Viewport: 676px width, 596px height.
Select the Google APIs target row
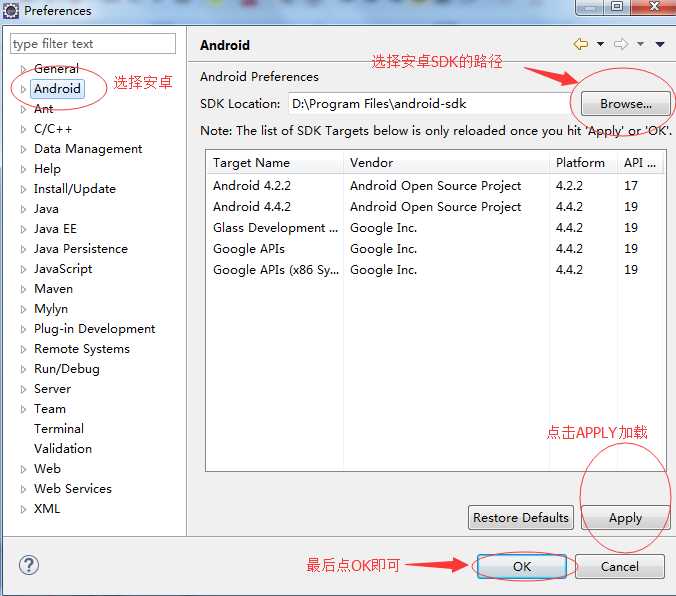436,249
